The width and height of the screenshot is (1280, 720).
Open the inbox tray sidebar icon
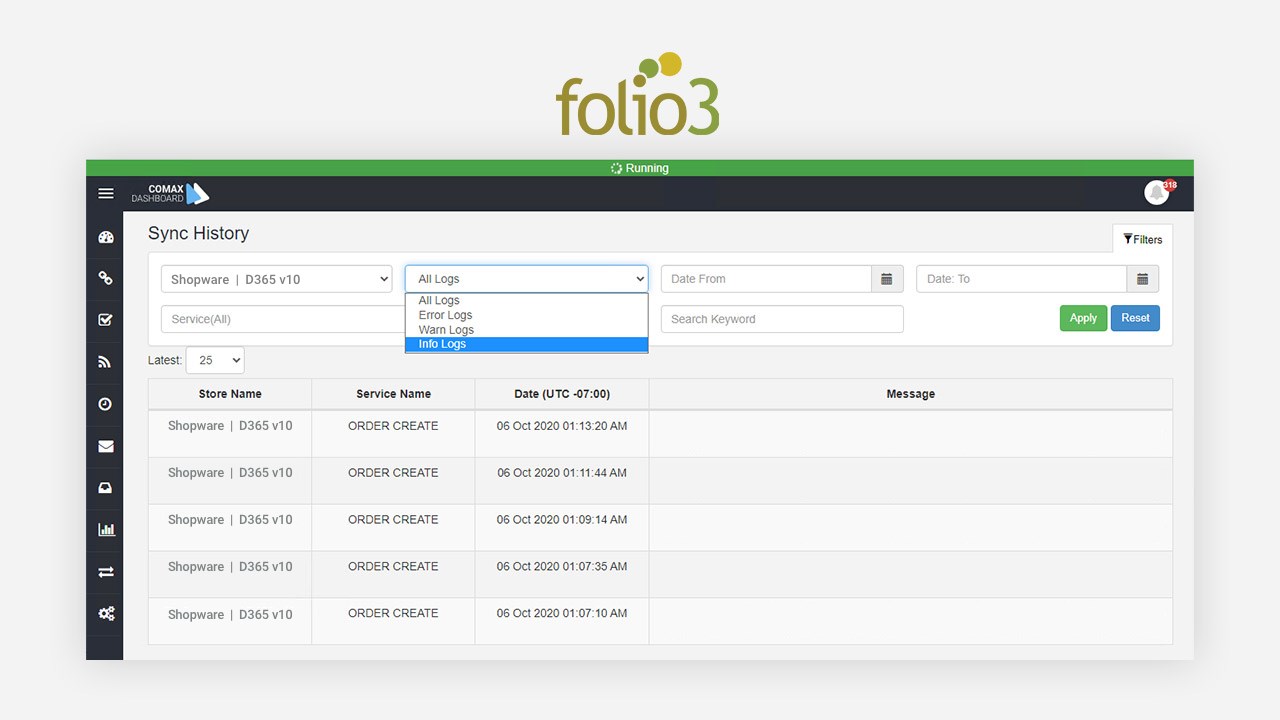(106, 488)
